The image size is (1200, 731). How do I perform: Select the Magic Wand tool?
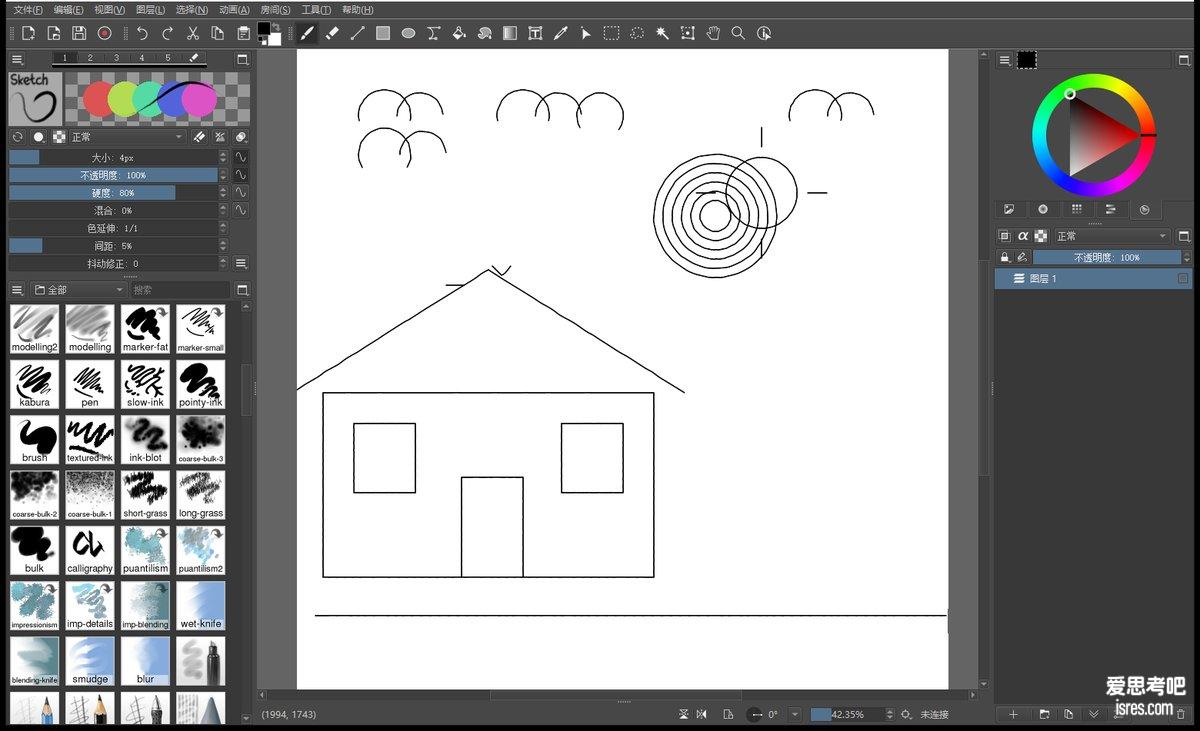pos(662,33)
